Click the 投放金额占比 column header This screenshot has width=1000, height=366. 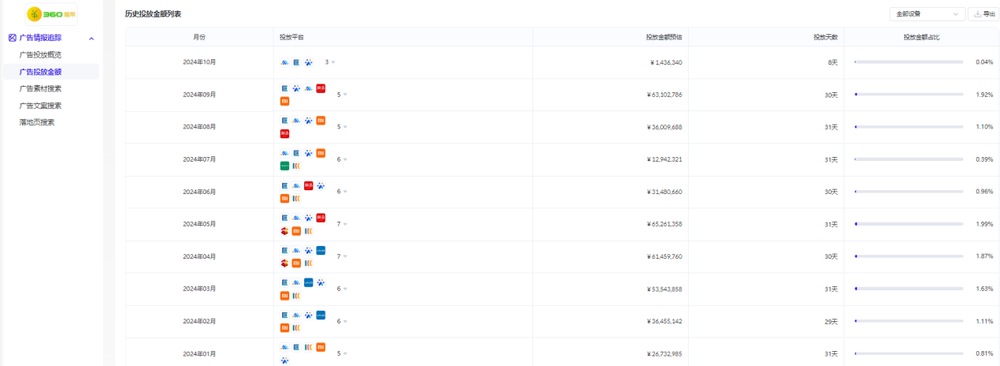coord(921,37)
